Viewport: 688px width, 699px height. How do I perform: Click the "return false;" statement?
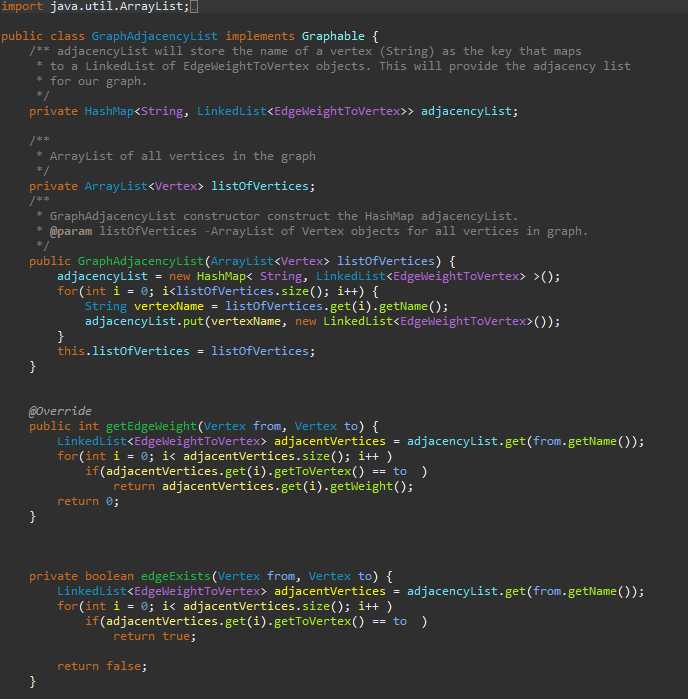(102, 666)
